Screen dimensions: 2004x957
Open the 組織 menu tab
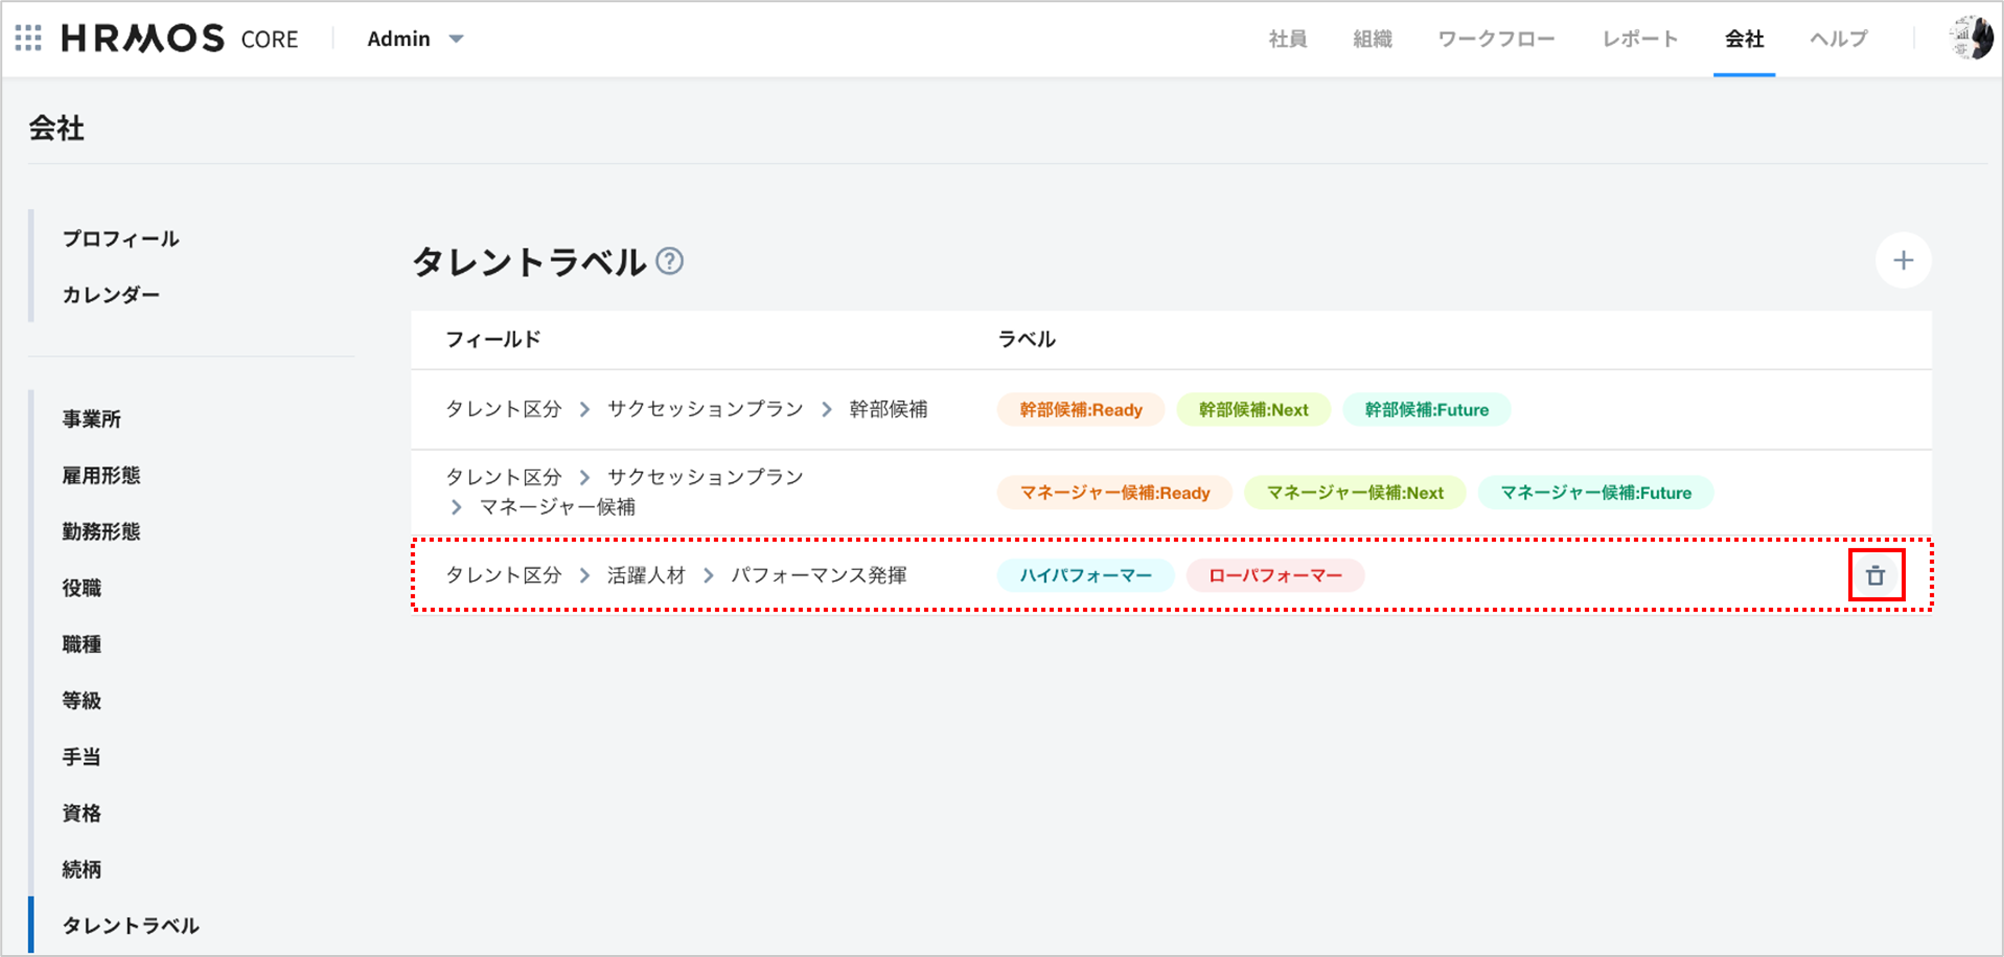pyautogui.click(x=1372, y=39)
